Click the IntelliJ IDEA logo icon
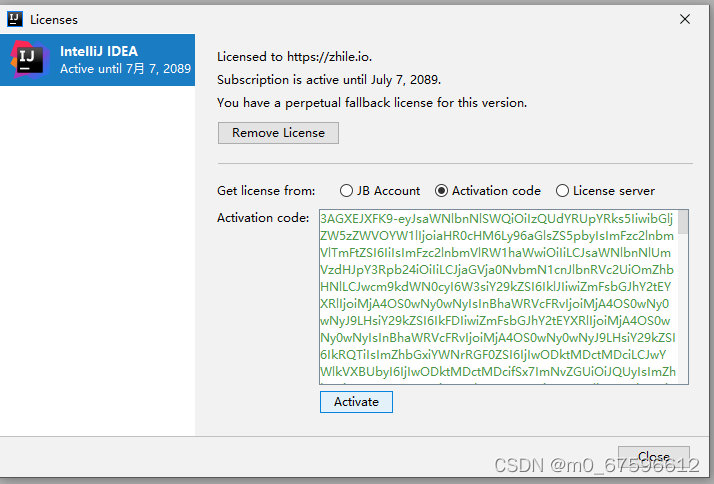 (29, 59)
